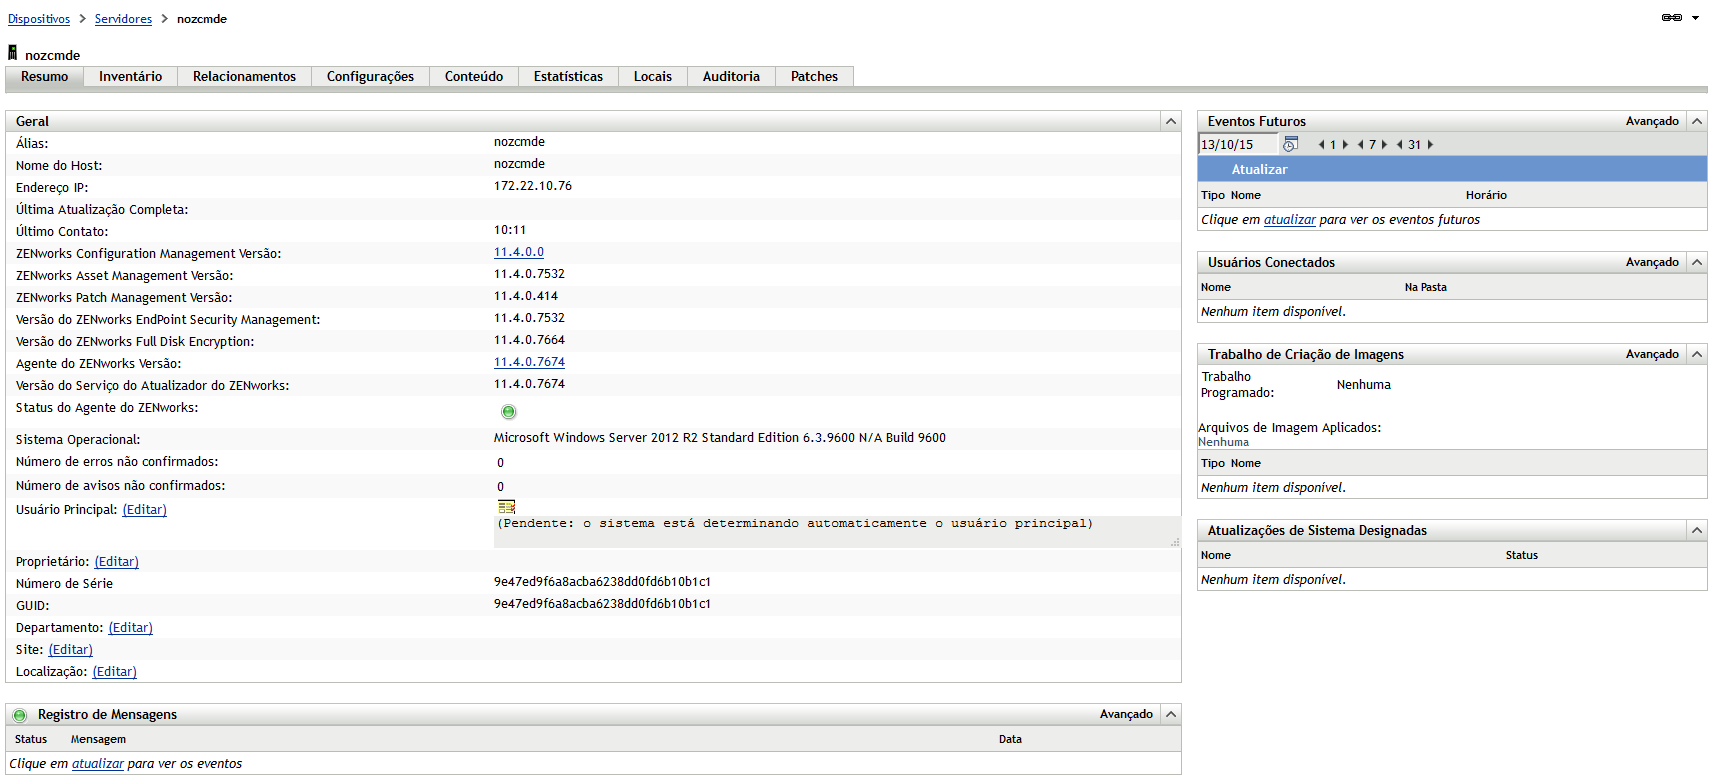Click the Eventos Futuros date field
Image resolution: width=1718 pixels, height=779 pixels.
pos(1237,145)
